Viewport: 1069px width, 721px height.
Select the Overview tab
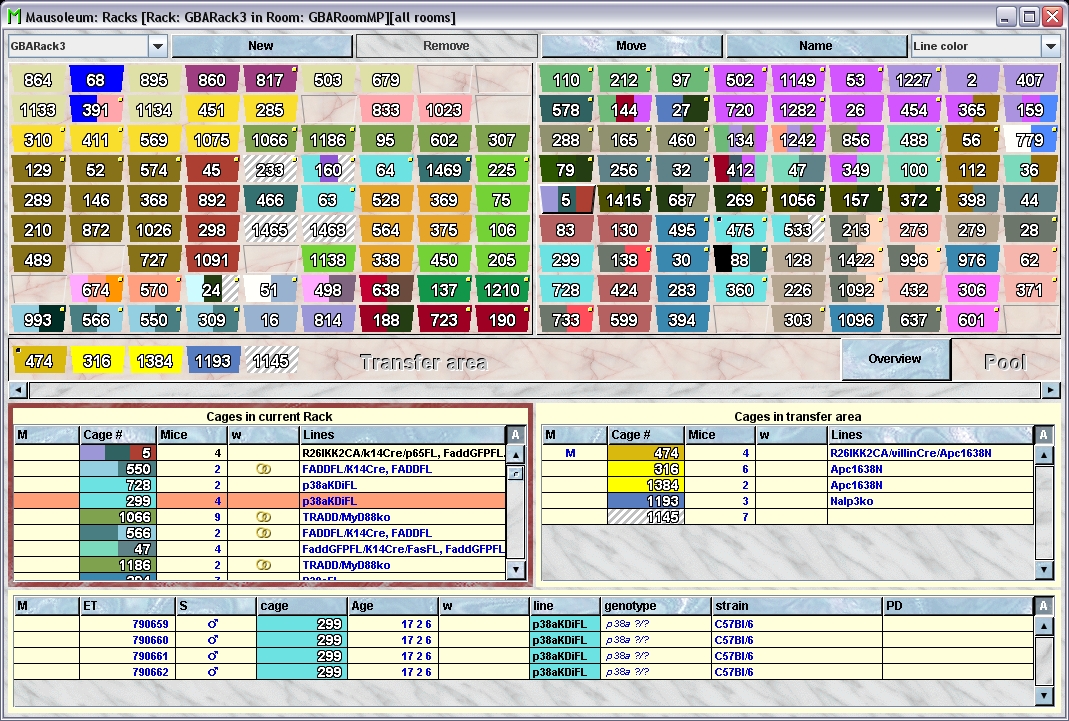895,358
